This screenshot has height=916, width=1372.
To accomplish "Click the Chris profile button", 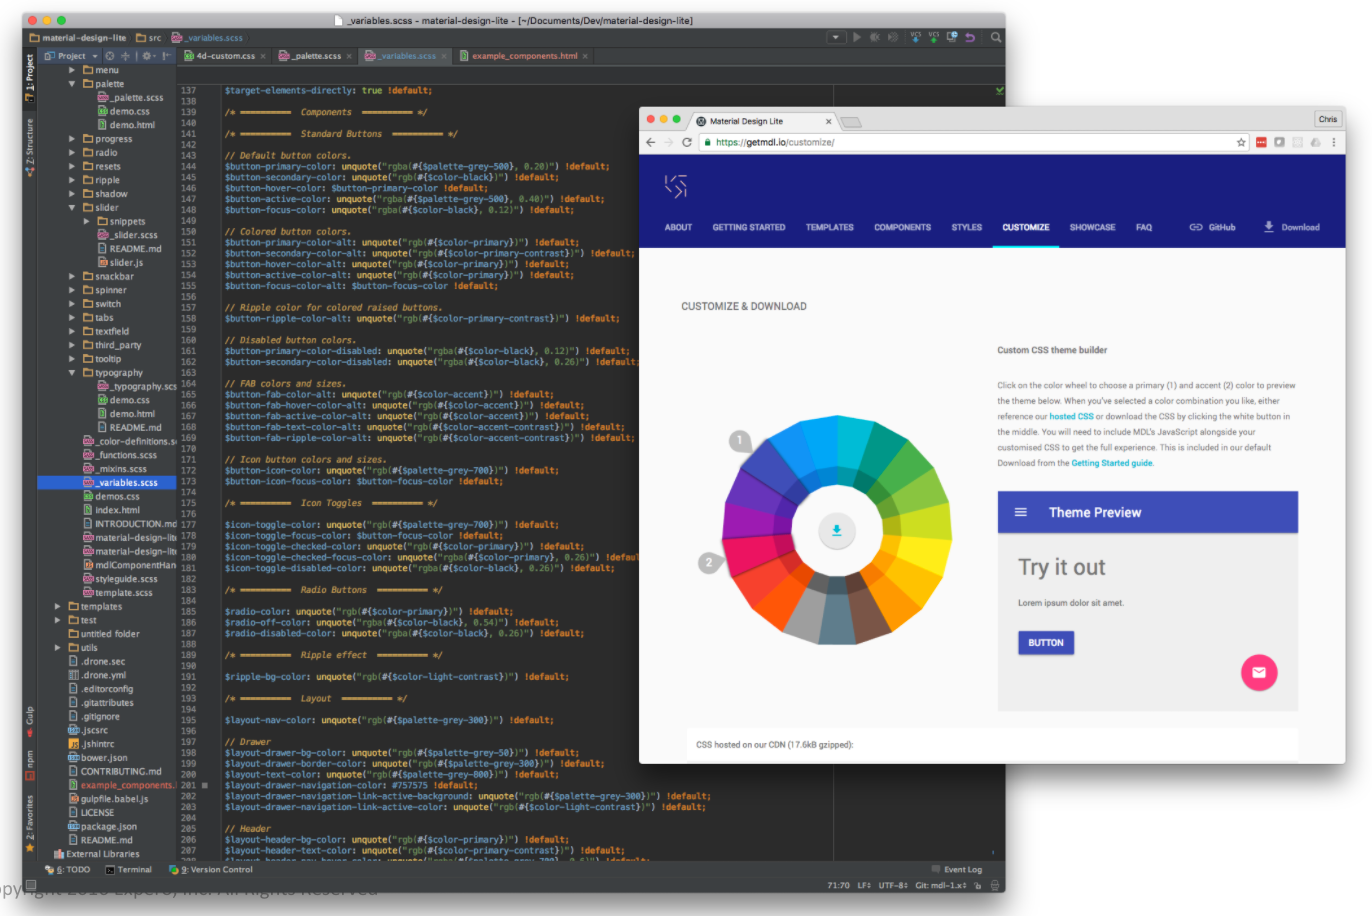I will (1328, 119).
